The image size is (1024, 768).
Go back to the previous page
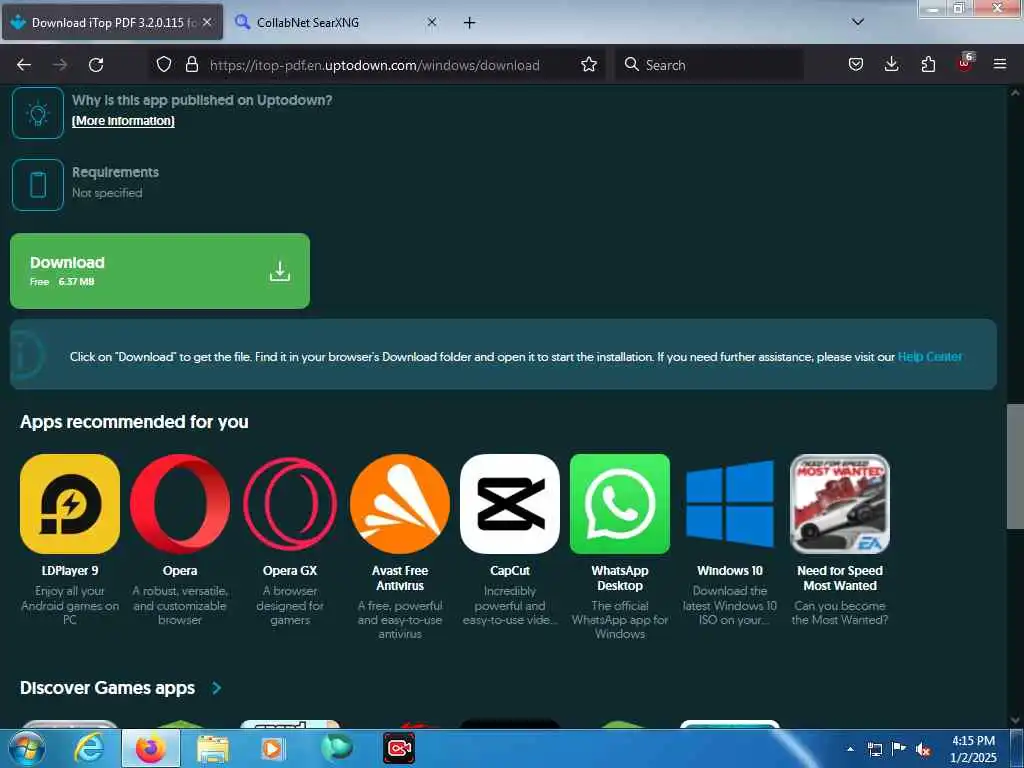coord(24,65)
